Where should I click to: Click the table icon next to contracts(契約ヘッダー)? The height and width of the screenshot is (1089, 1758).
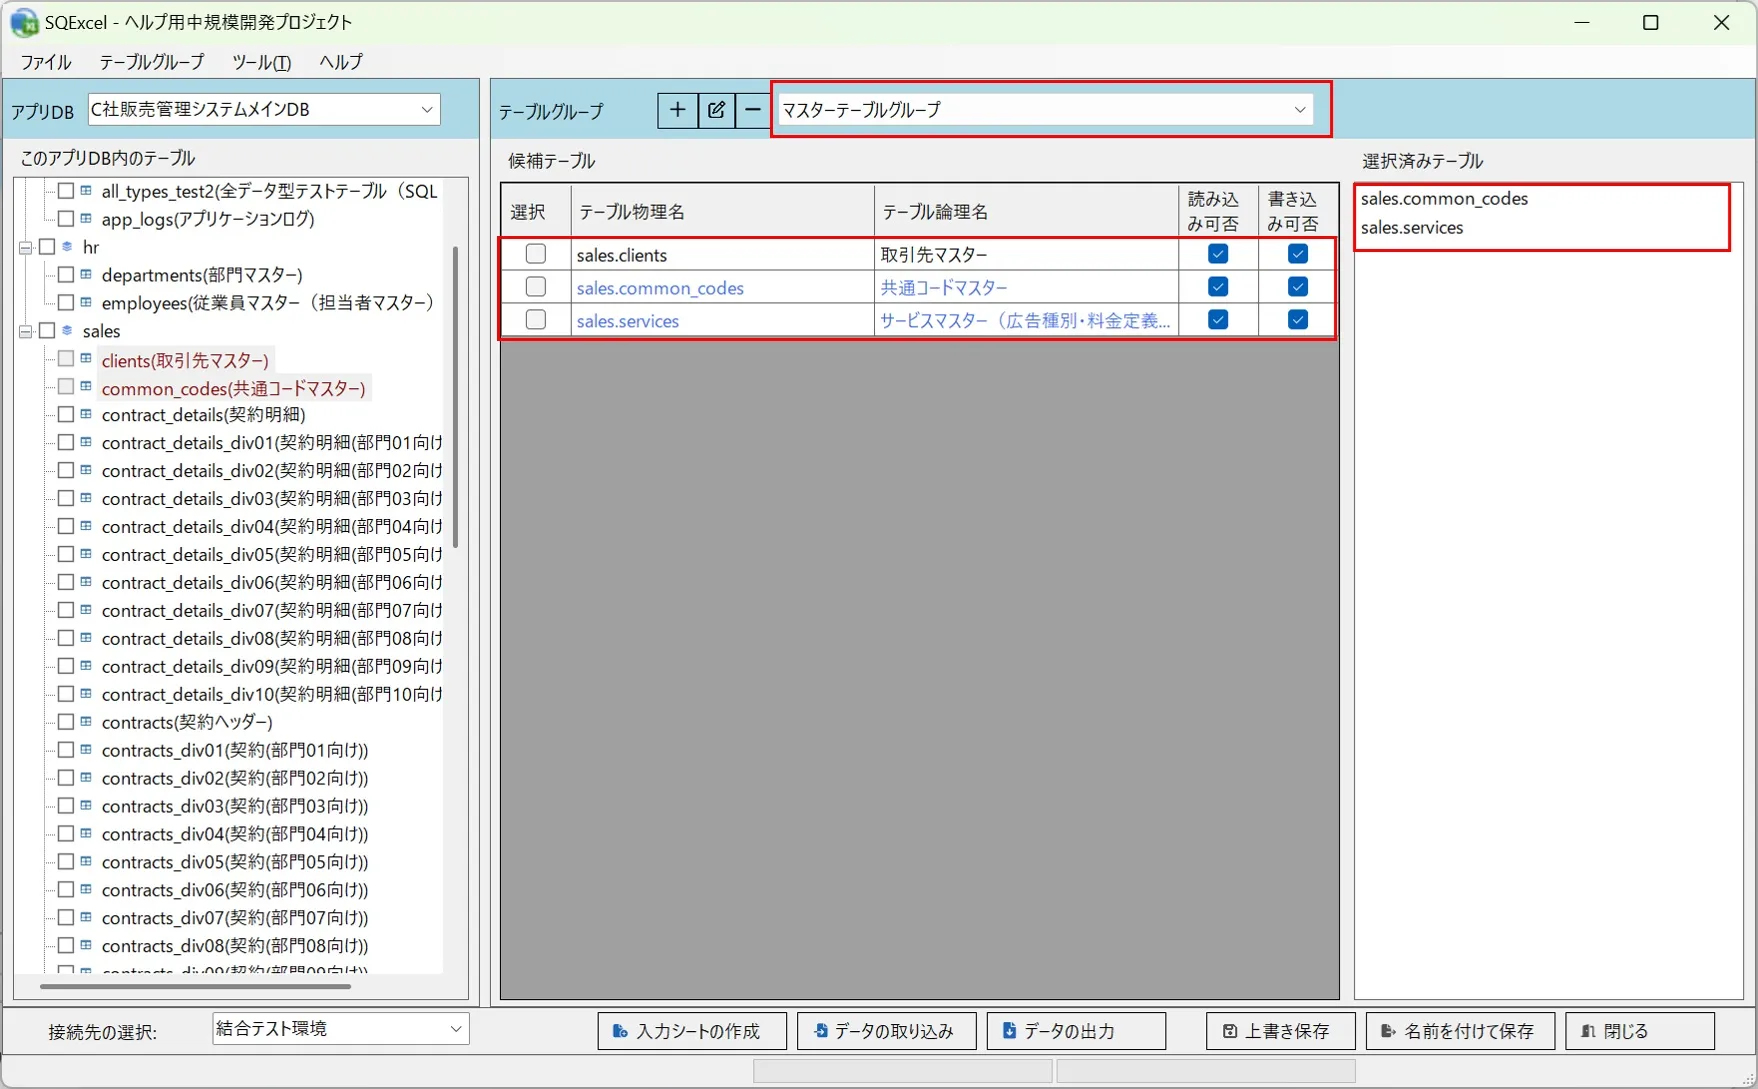[x=86, y=721]
